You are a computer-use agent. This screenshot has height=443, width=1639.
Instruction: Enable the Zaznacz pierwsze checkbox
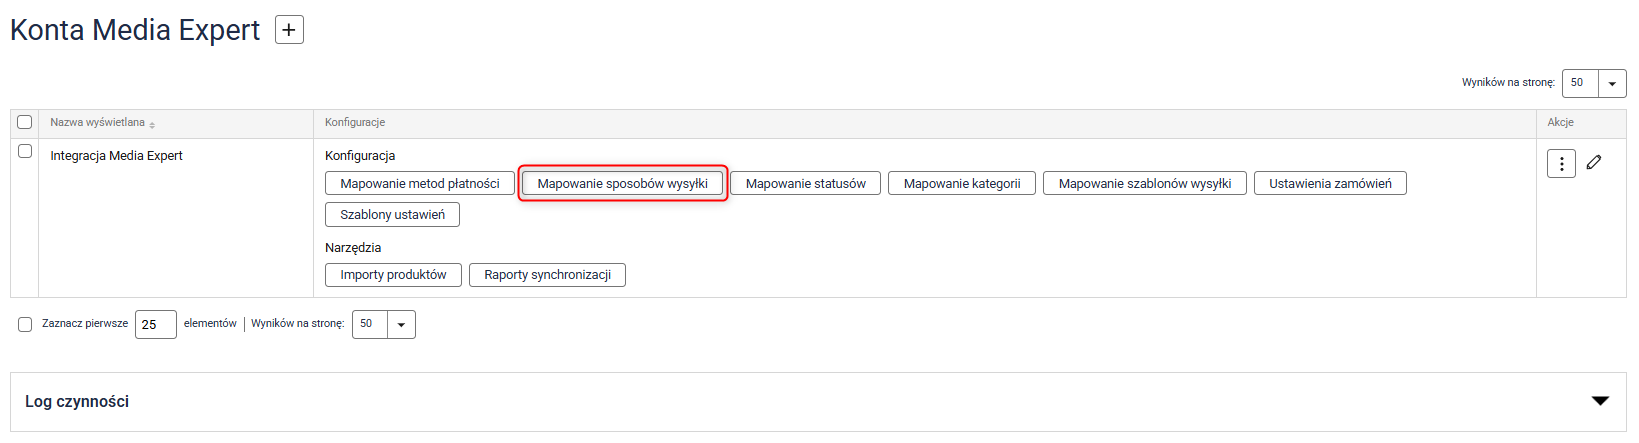point(25,324)
